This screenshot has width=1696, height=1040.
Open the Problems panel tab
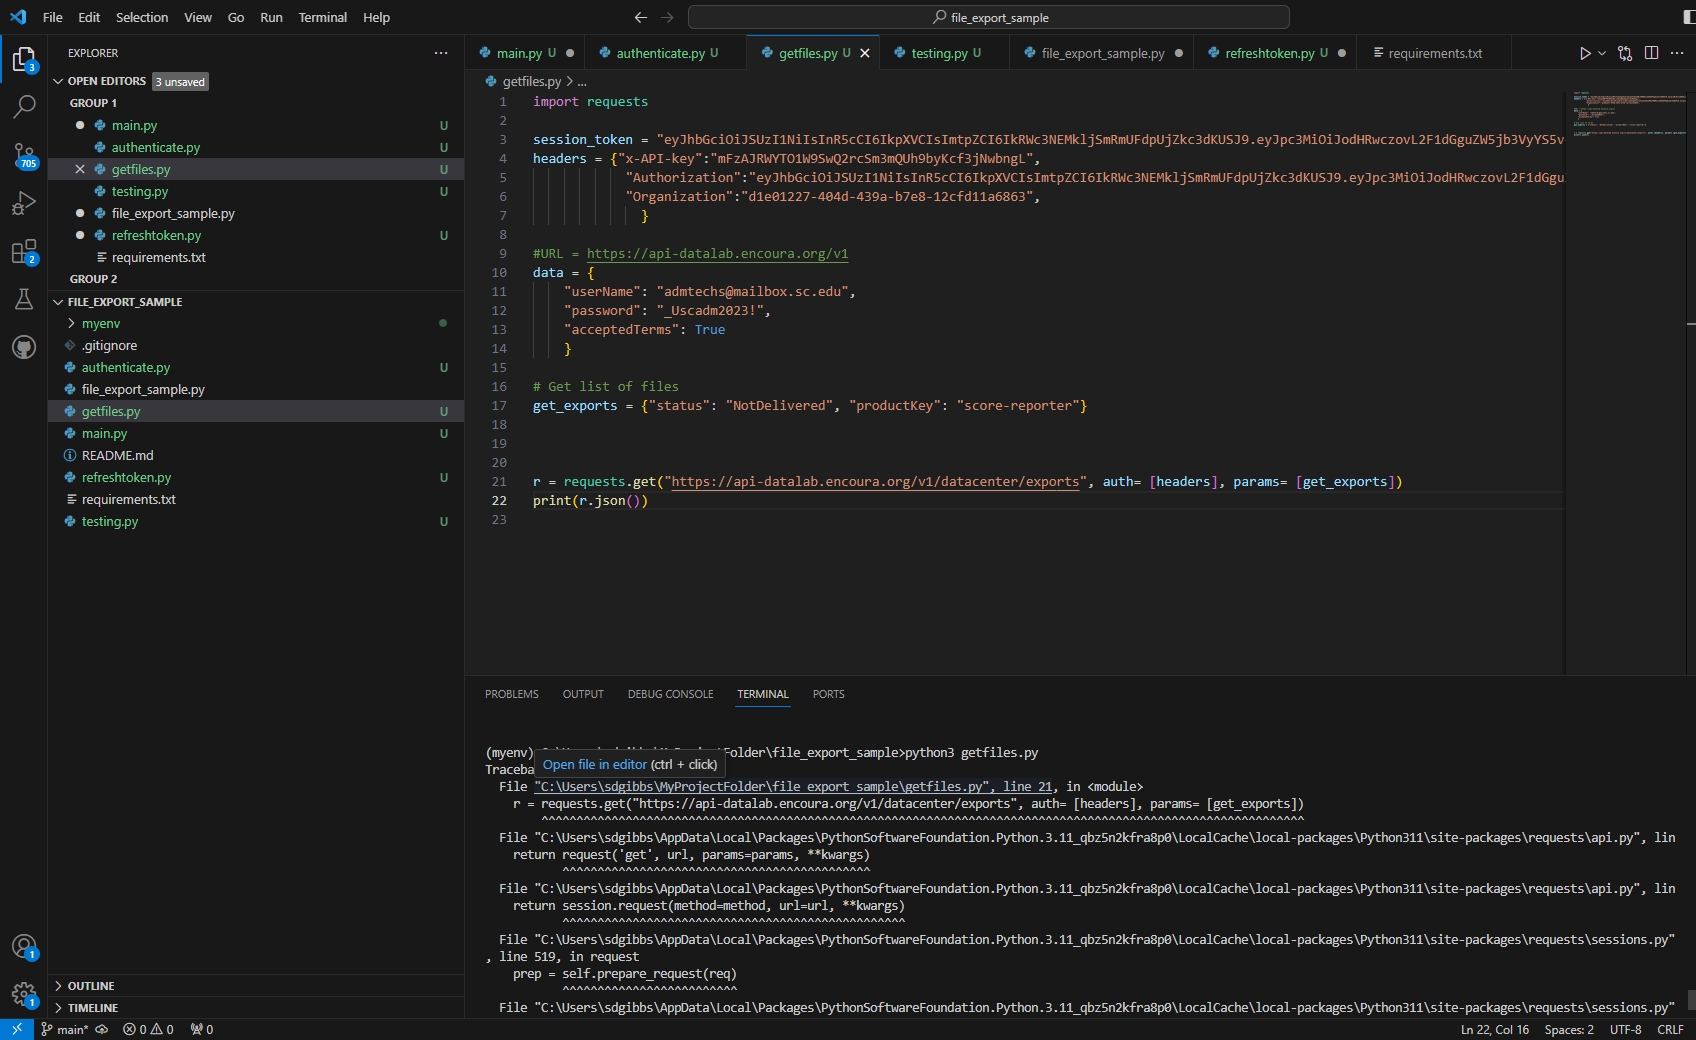[512, 694]
